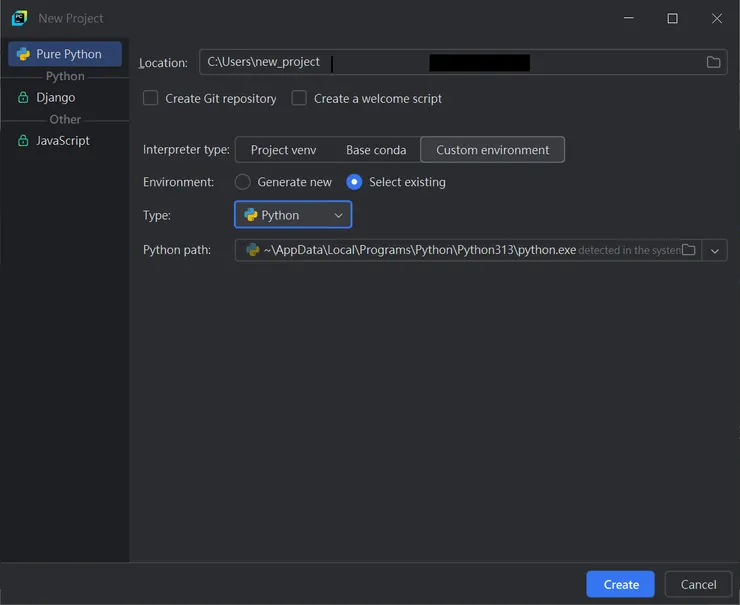Click the Python logo in Python path field

(x=252, y=250)
